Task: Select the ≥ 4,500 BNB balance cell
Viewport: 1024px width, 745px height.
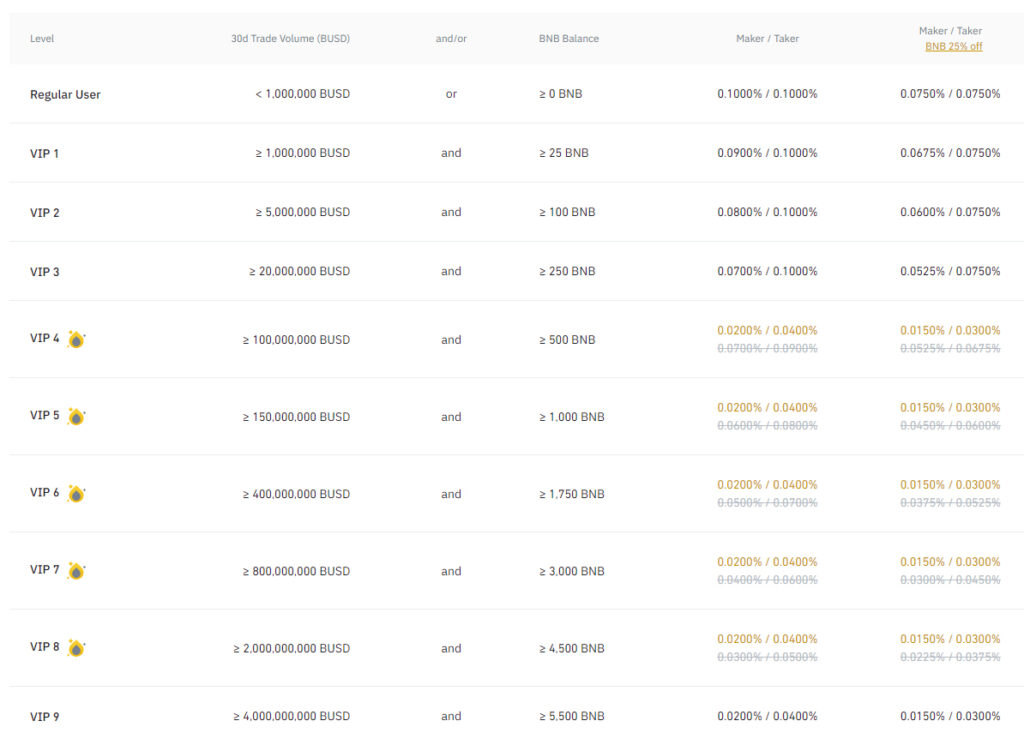Action: [x=571, y=648]
